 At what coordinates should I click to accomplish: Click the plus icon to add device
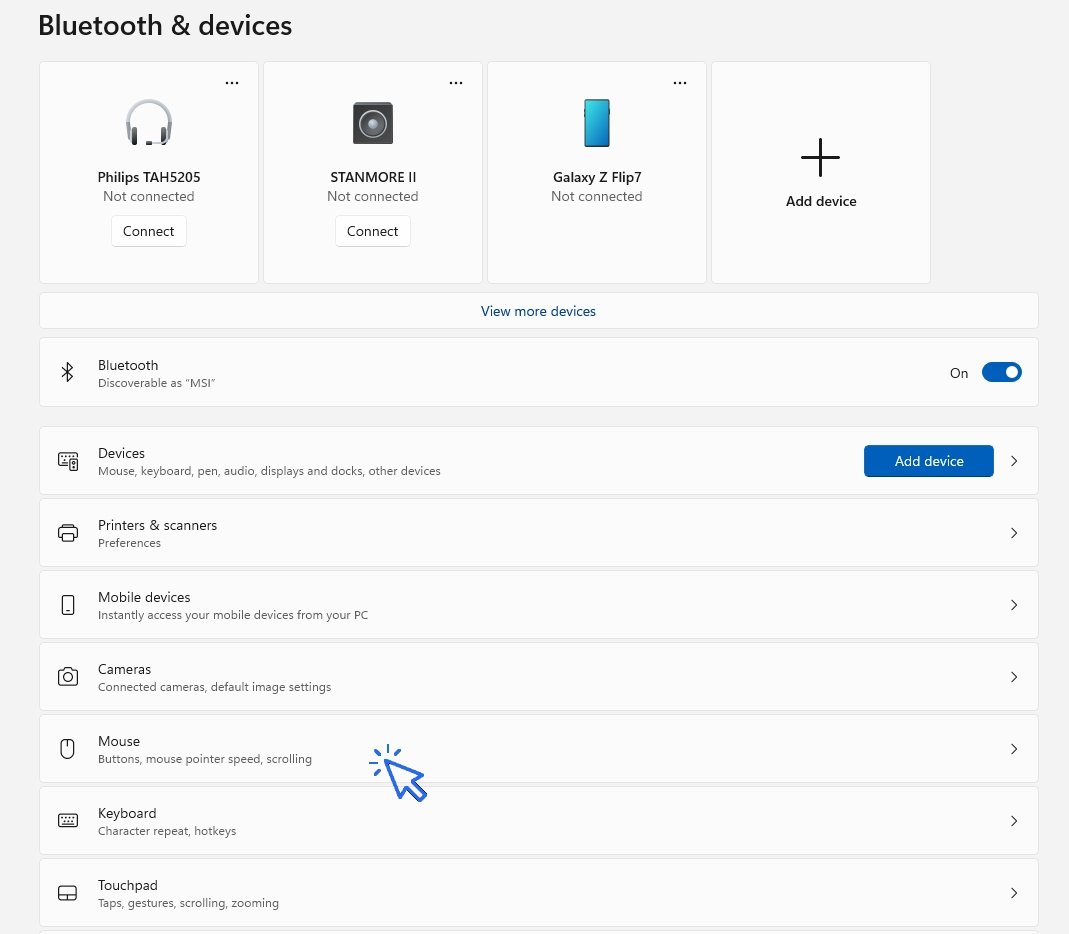click(x=820, y=157)
